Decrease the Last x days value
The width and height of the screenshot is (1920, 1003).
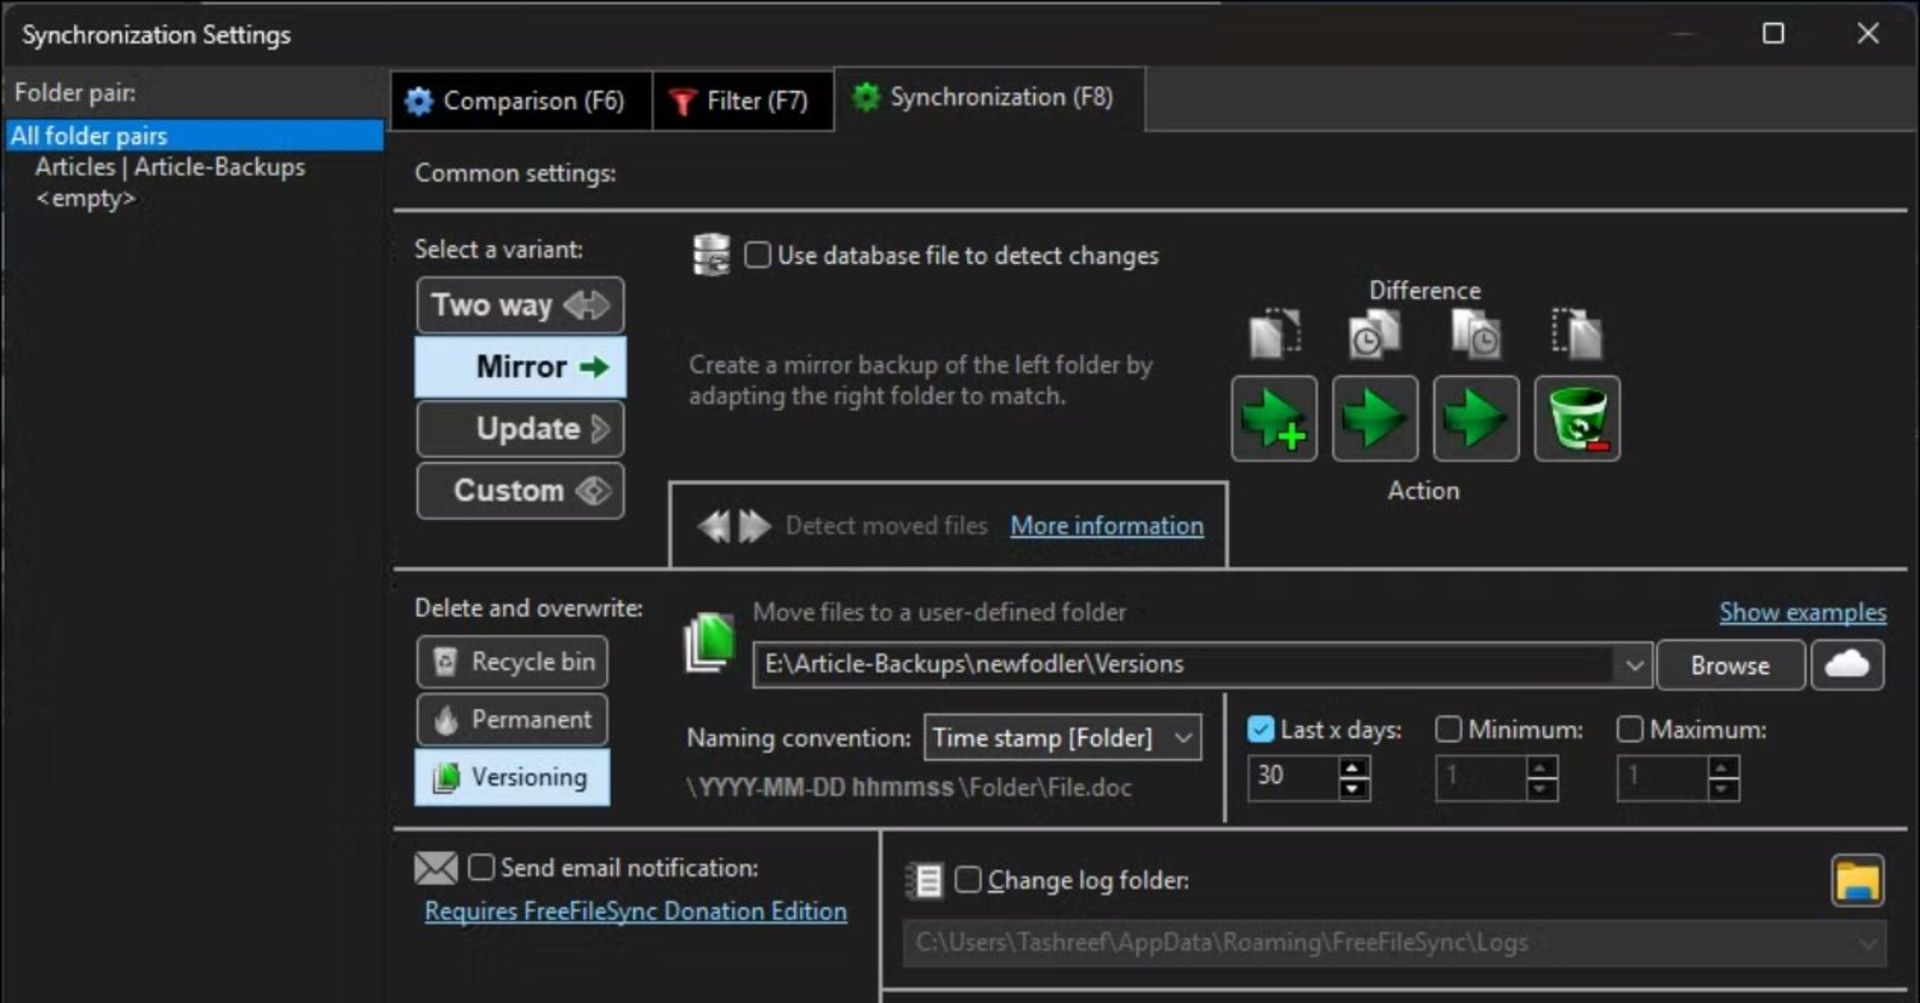tap(1353, 789)
